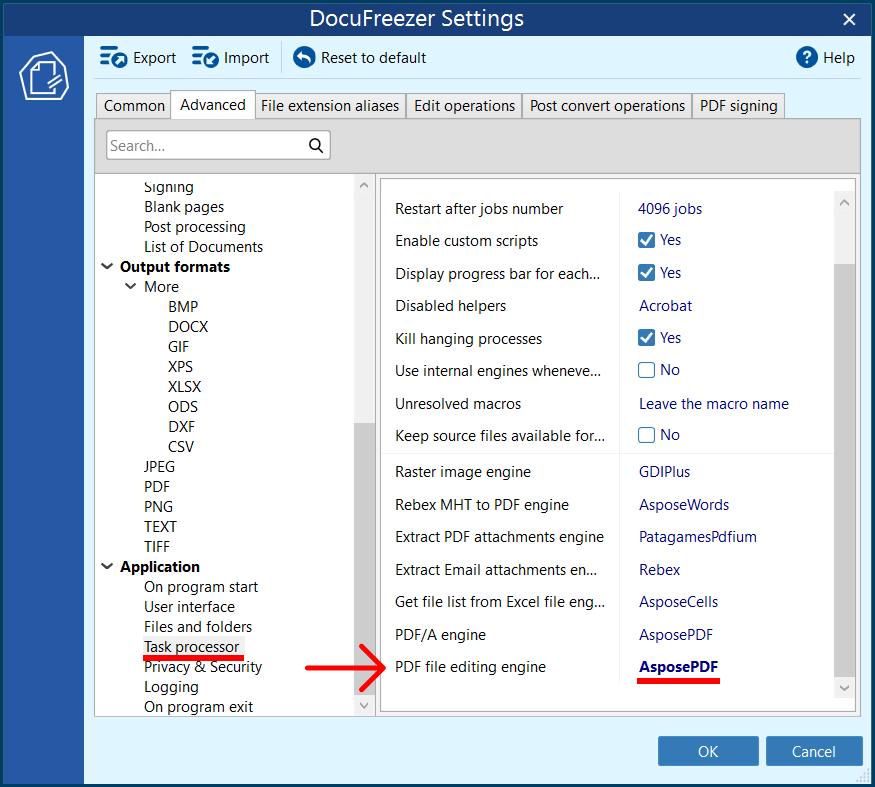Select ODS output format

click(182, 407)
